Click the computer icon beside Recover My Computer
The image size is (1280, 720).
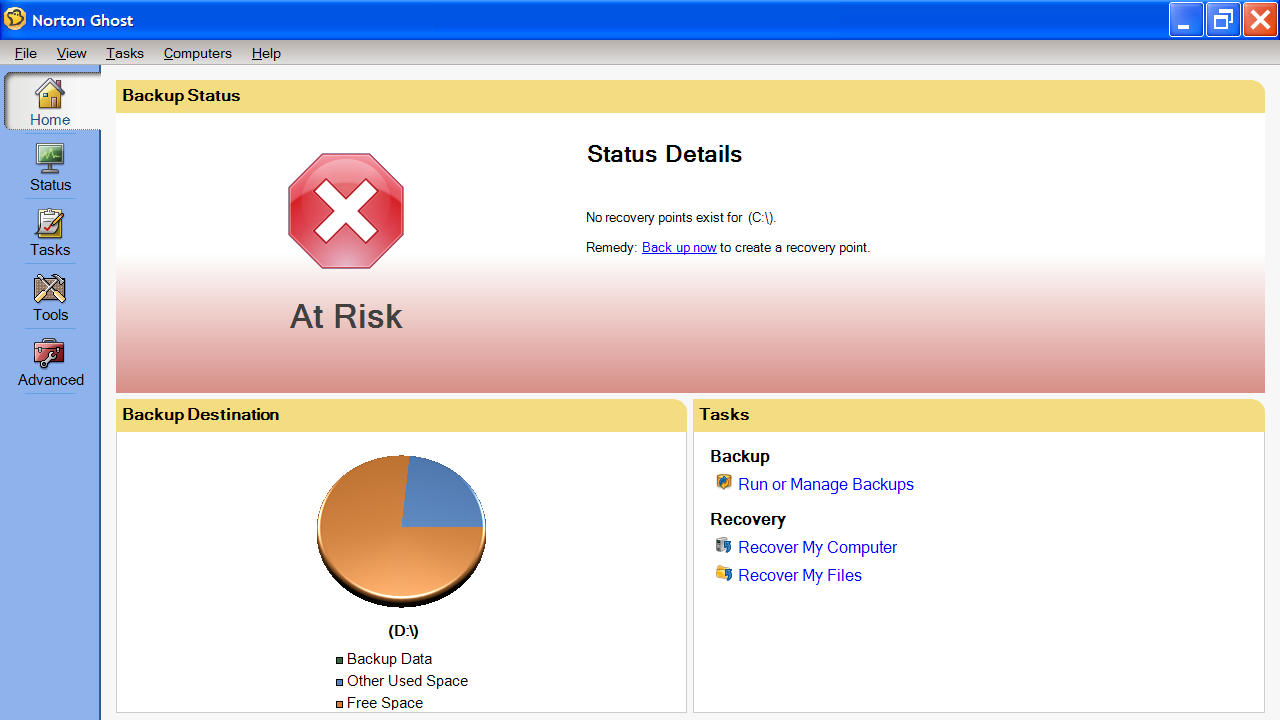coord(724,546)
